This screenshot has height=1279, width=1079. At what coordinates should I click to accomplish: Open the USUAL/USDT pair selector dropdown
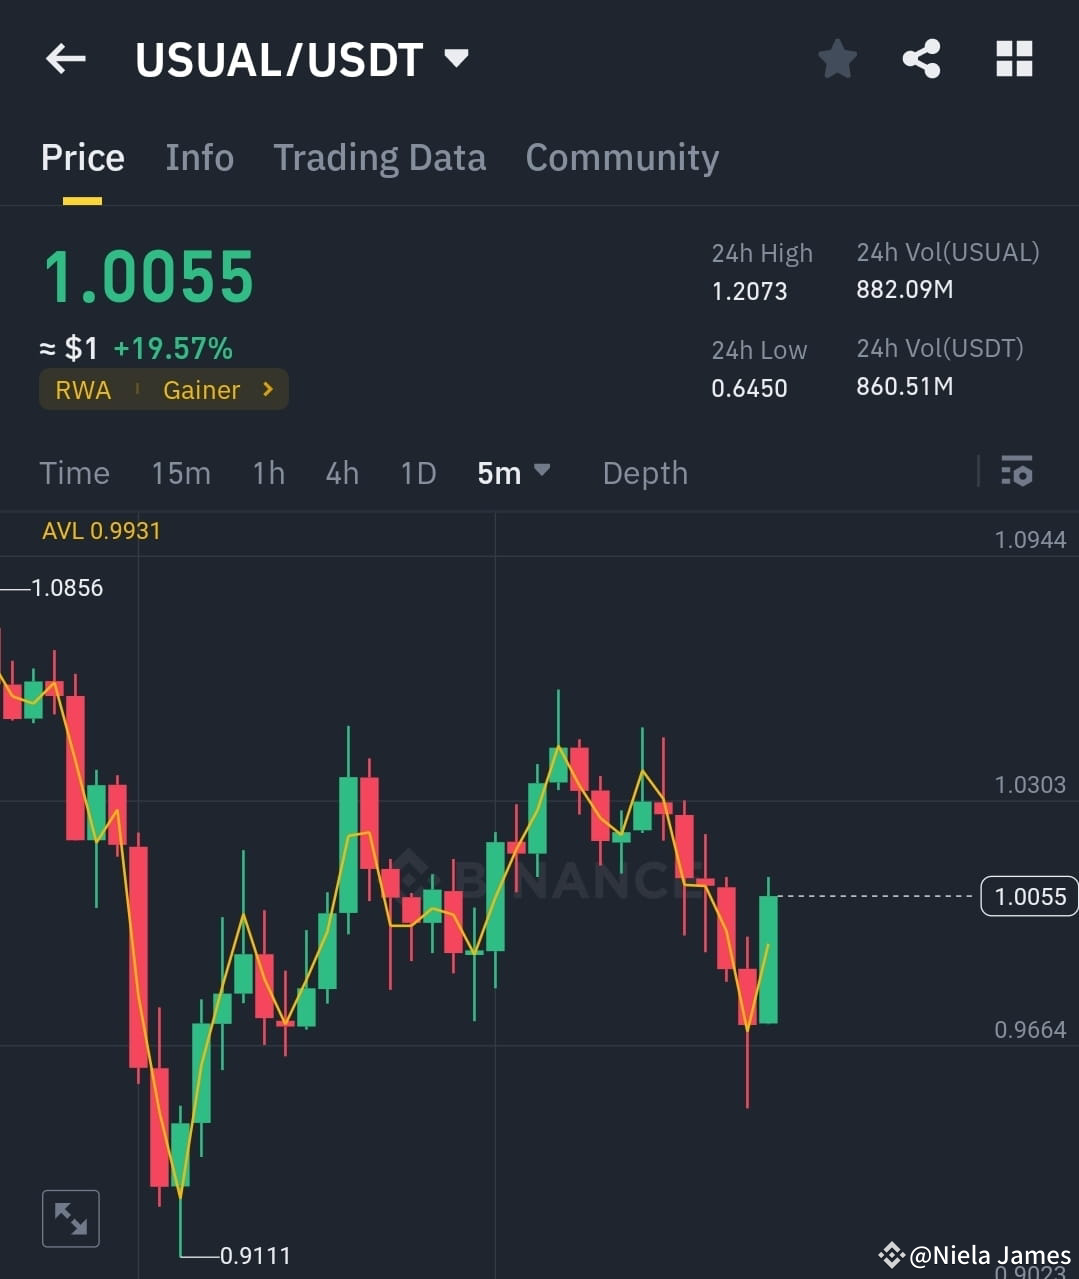(455, 59)
